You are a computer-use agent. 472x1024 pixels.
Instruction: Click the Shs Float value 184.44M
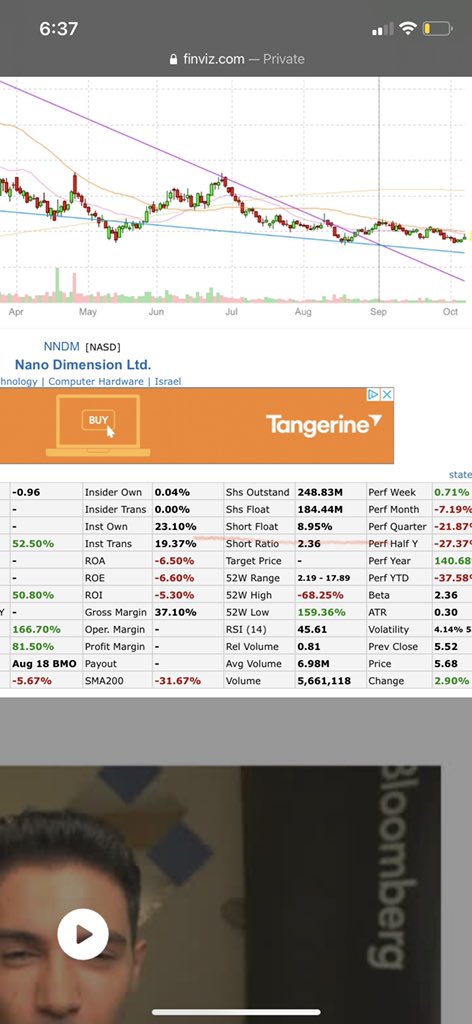pos(320,509)
